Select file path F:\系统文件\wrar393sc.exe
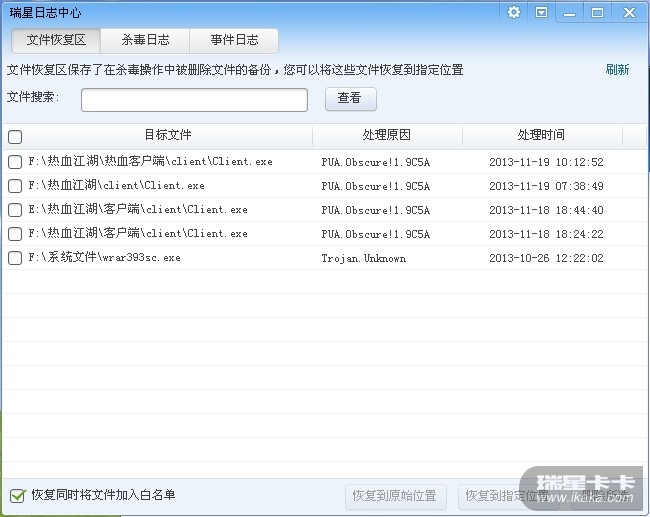650x517 pixels. [x=104, y=257]
